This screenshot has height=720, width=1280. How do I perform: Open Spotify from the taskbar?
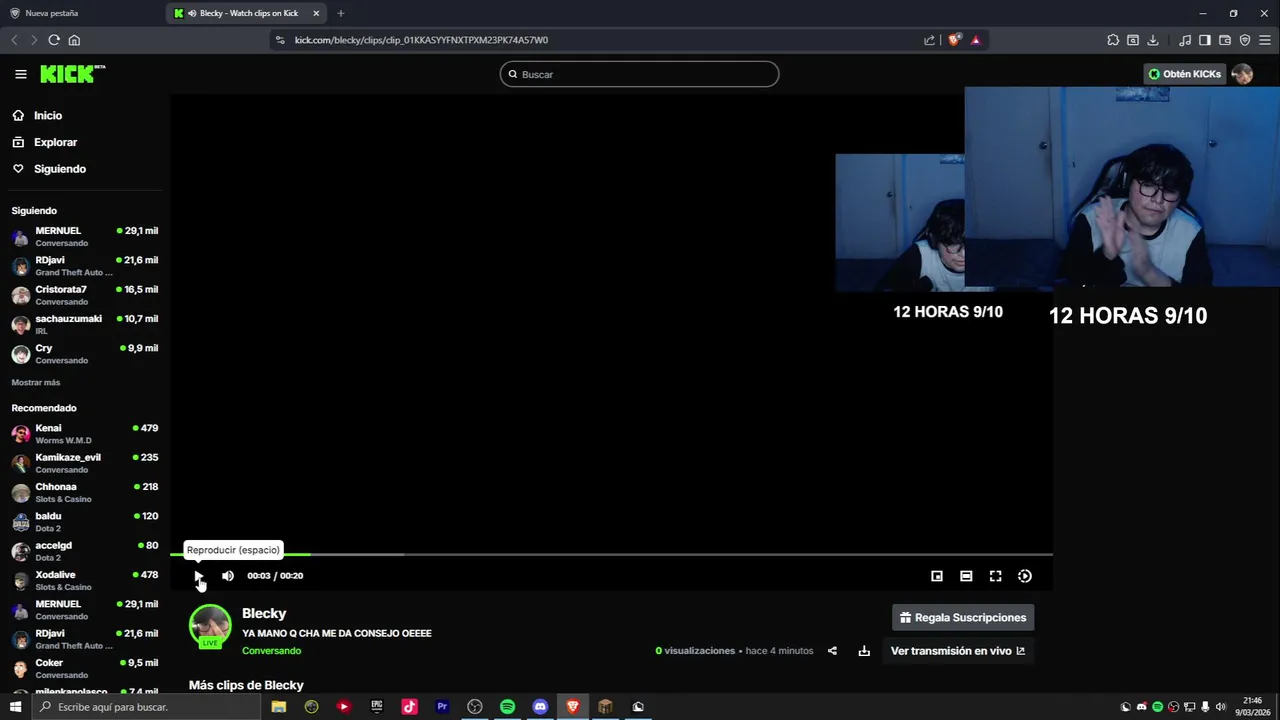pos(507,707)
